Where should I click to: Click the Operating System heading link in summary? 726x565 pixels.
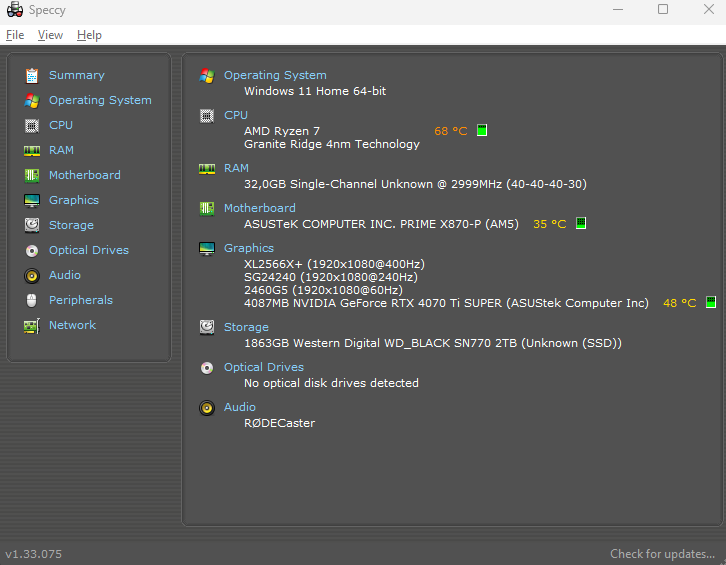(x=275, y=75)
